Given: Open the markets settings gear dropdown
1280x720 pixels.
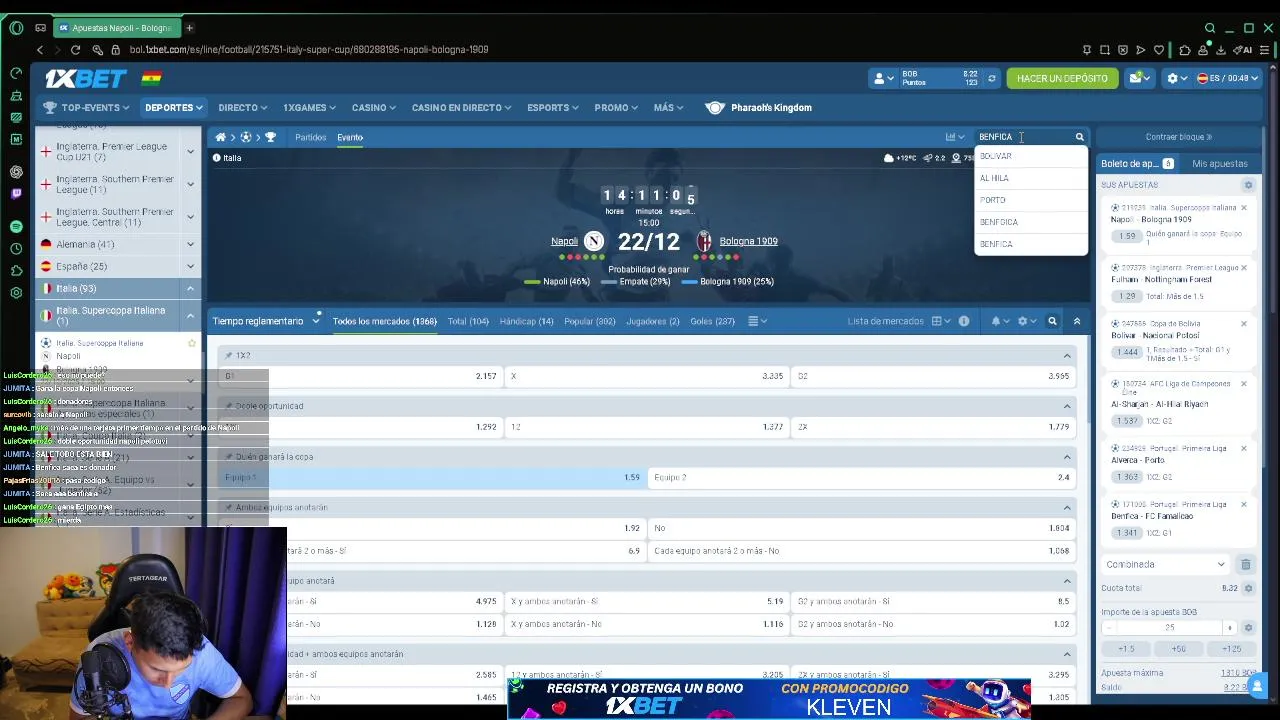Looking at the screenshot, I should tap(1026, 321).
